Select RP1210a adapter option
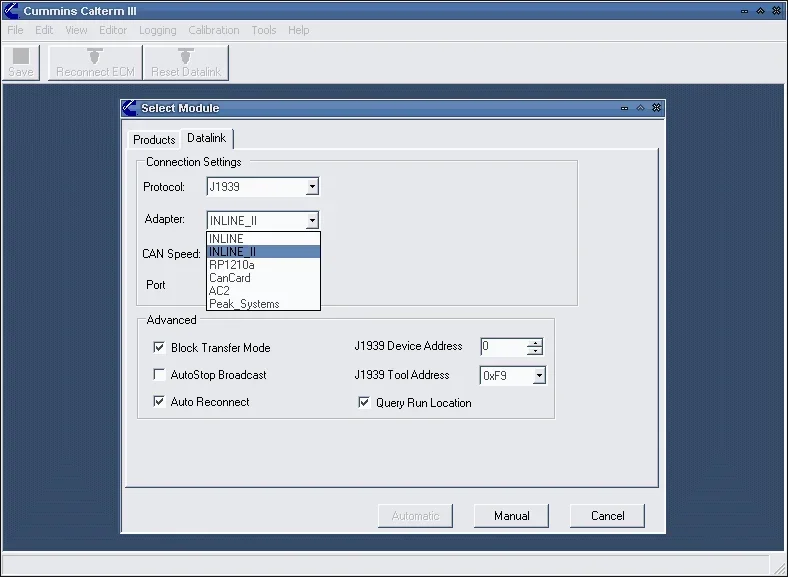Viewport: 788px width, 577px height. [263, 265]
